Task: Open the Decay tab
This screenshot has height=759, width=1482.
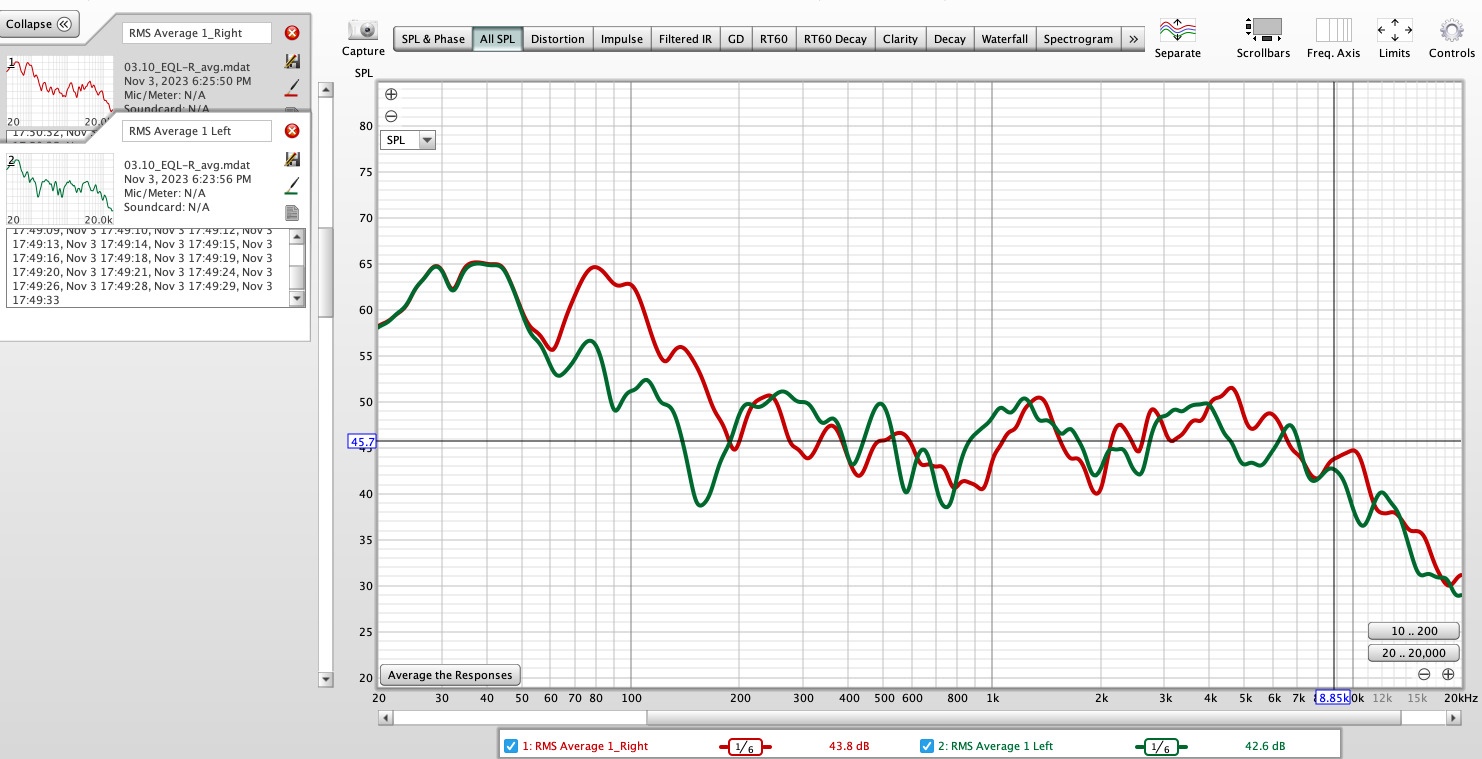Action: (x=950, y=39)
